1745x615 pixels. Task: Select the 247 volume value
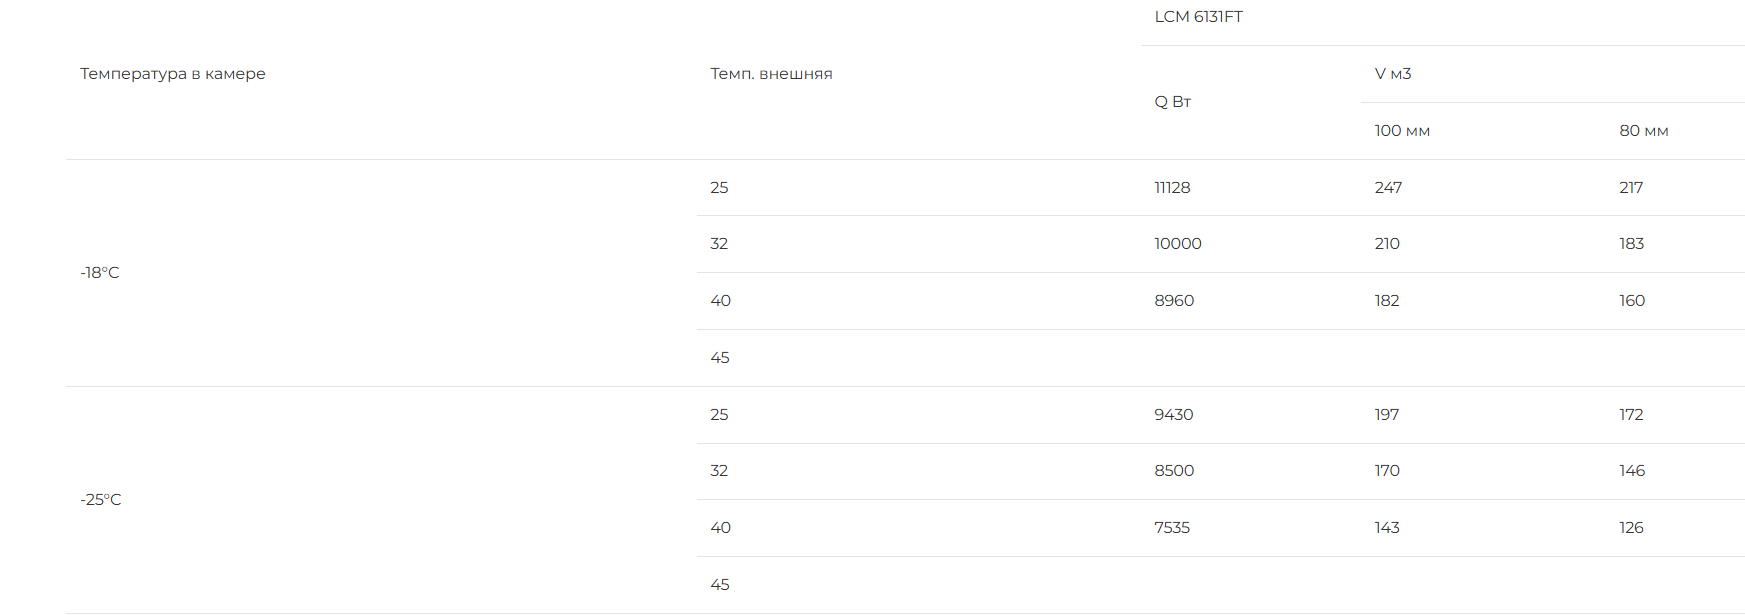point(1388,188)
